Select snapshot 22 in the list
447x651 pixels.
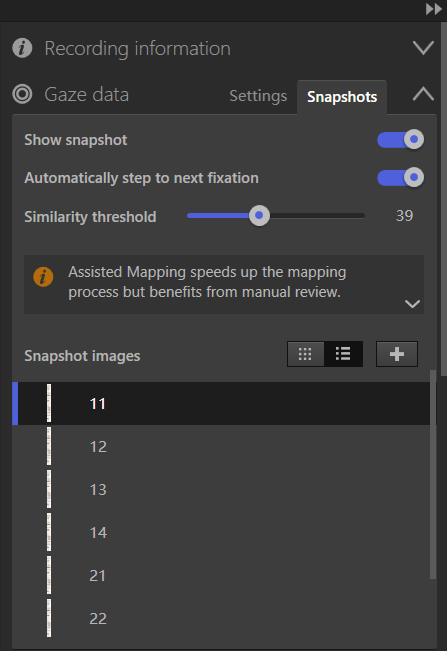pyautogui.click(x=221, y=619)
